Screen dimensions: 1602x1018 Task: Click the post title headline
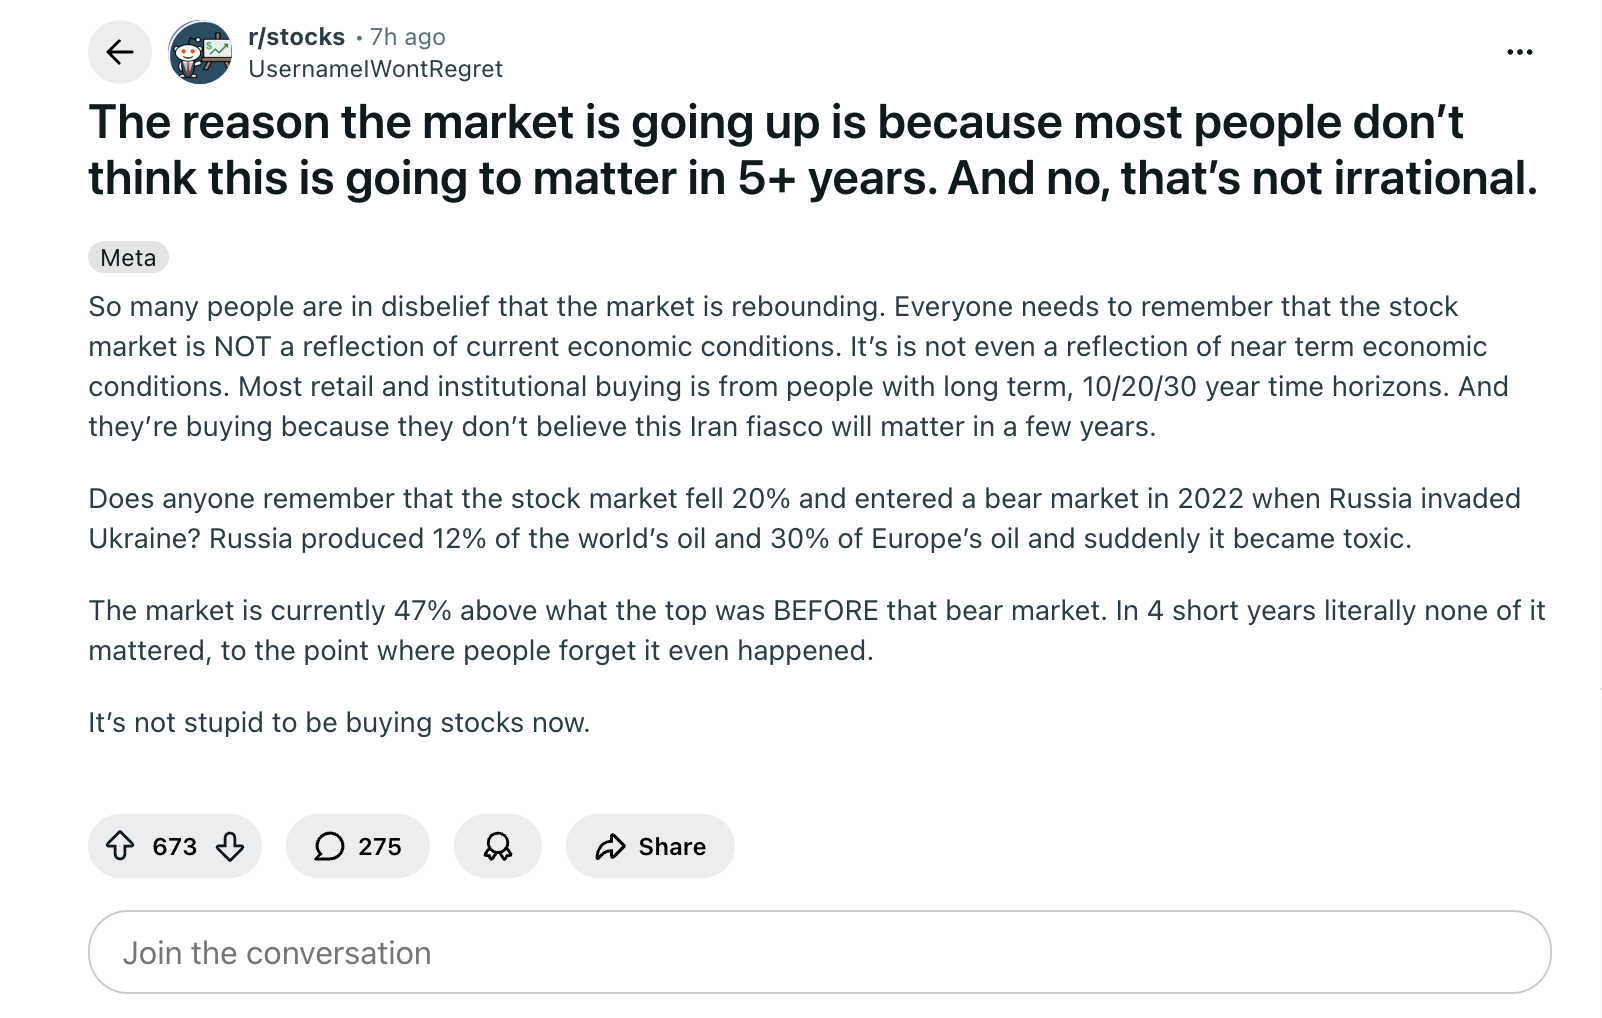812,150
